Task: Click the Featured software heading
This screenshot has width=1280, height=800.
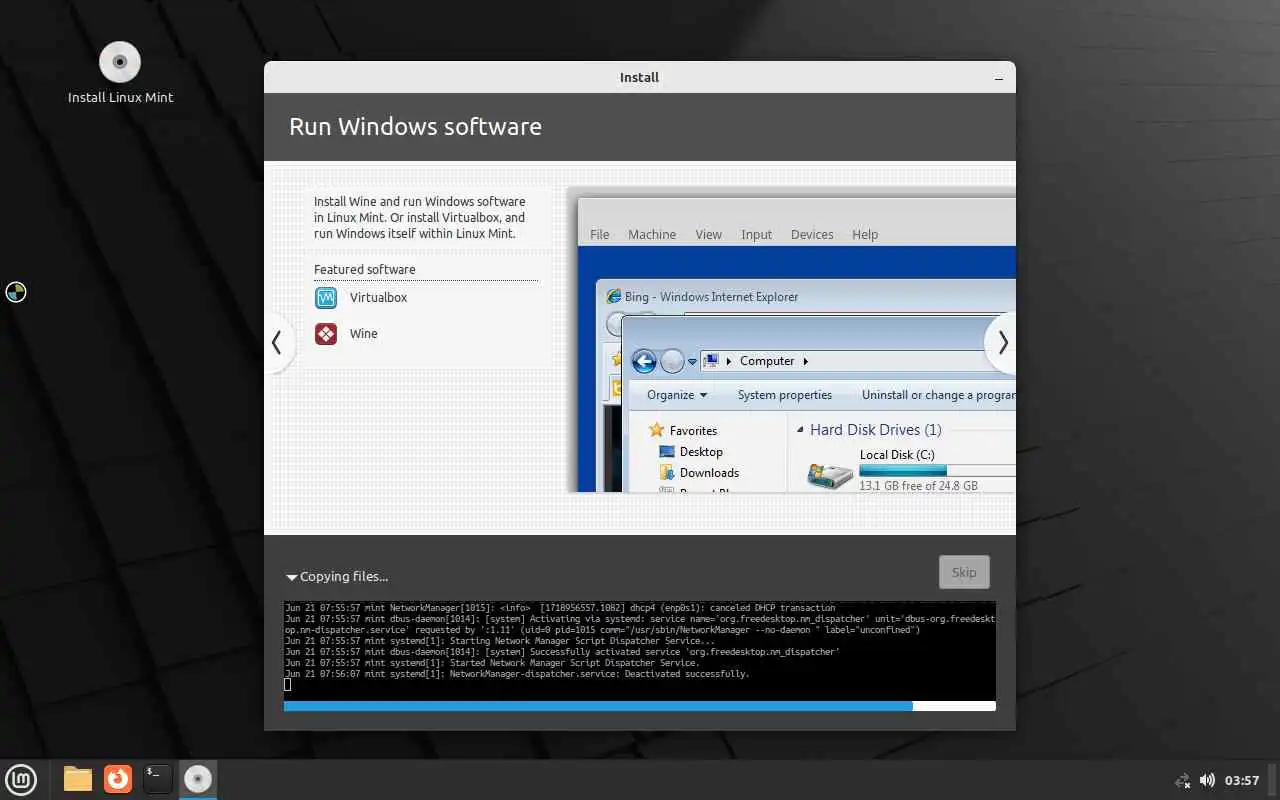Action: point(364,270)
